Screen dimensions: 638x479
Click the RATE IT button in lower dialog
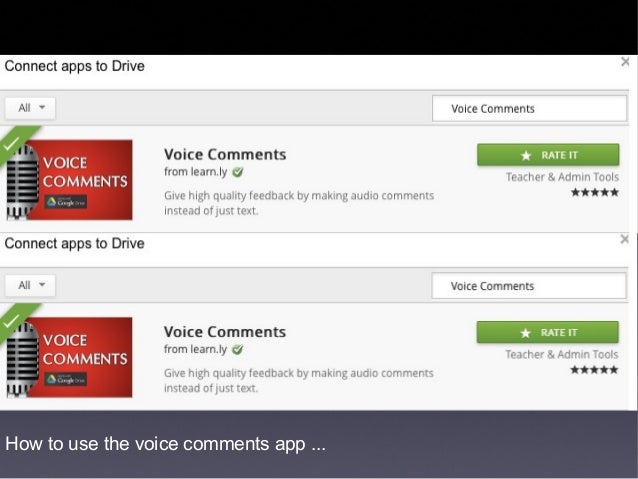(548, 332)
